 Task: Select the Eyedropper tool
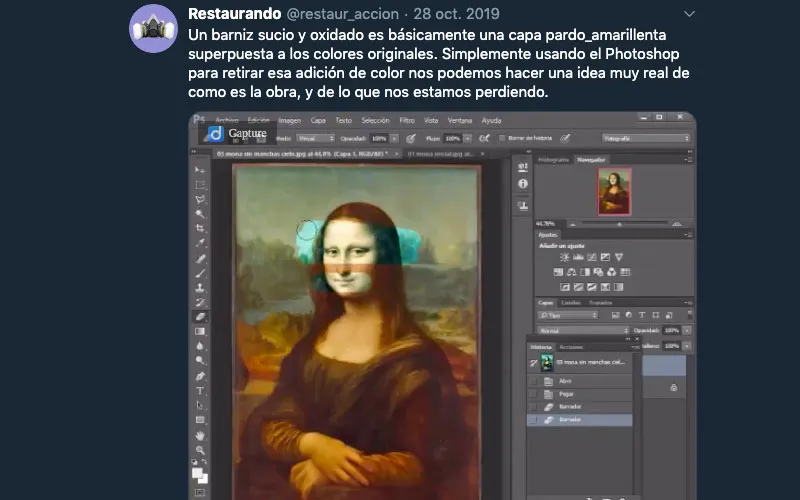click(200, 243)
